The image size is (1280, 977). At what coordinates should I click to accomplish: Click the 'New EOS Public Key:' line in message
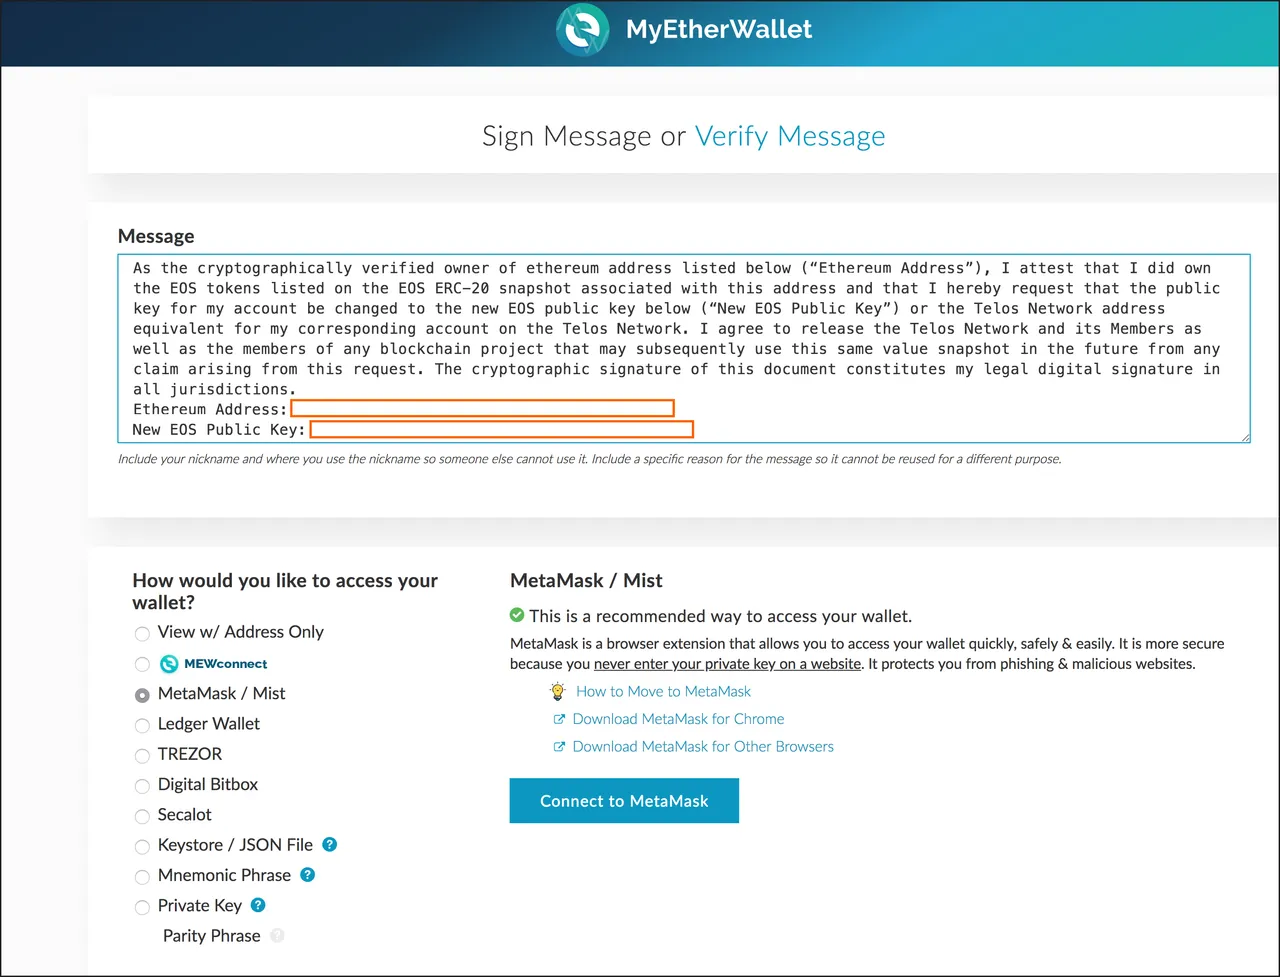[x=219, y=429]
